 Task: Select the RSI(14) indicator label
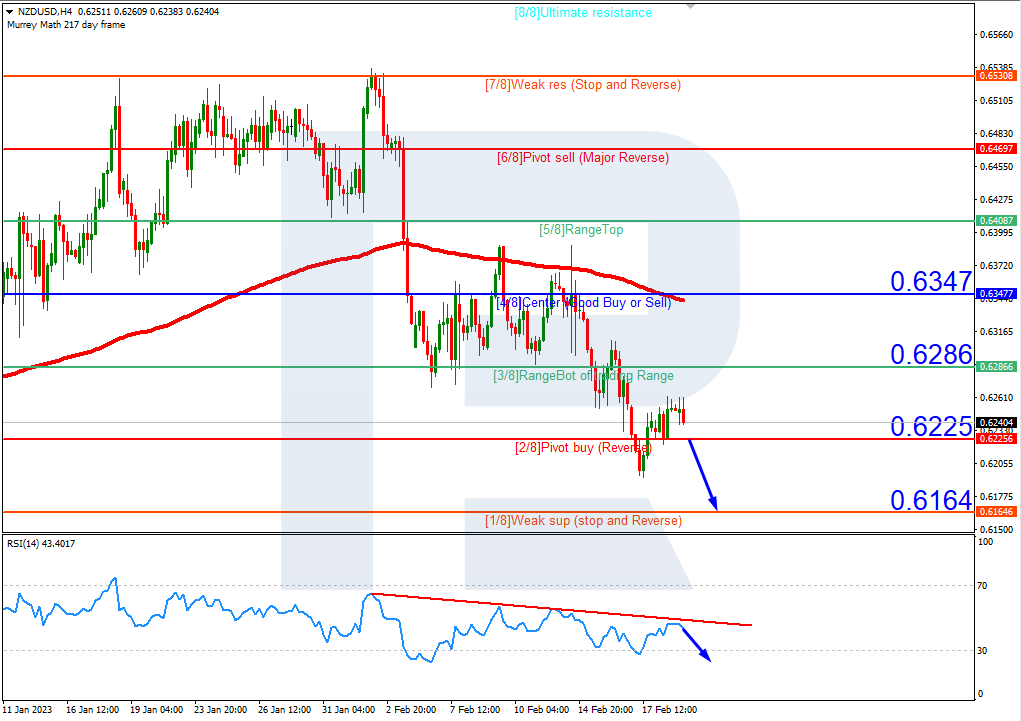point(40,544)
